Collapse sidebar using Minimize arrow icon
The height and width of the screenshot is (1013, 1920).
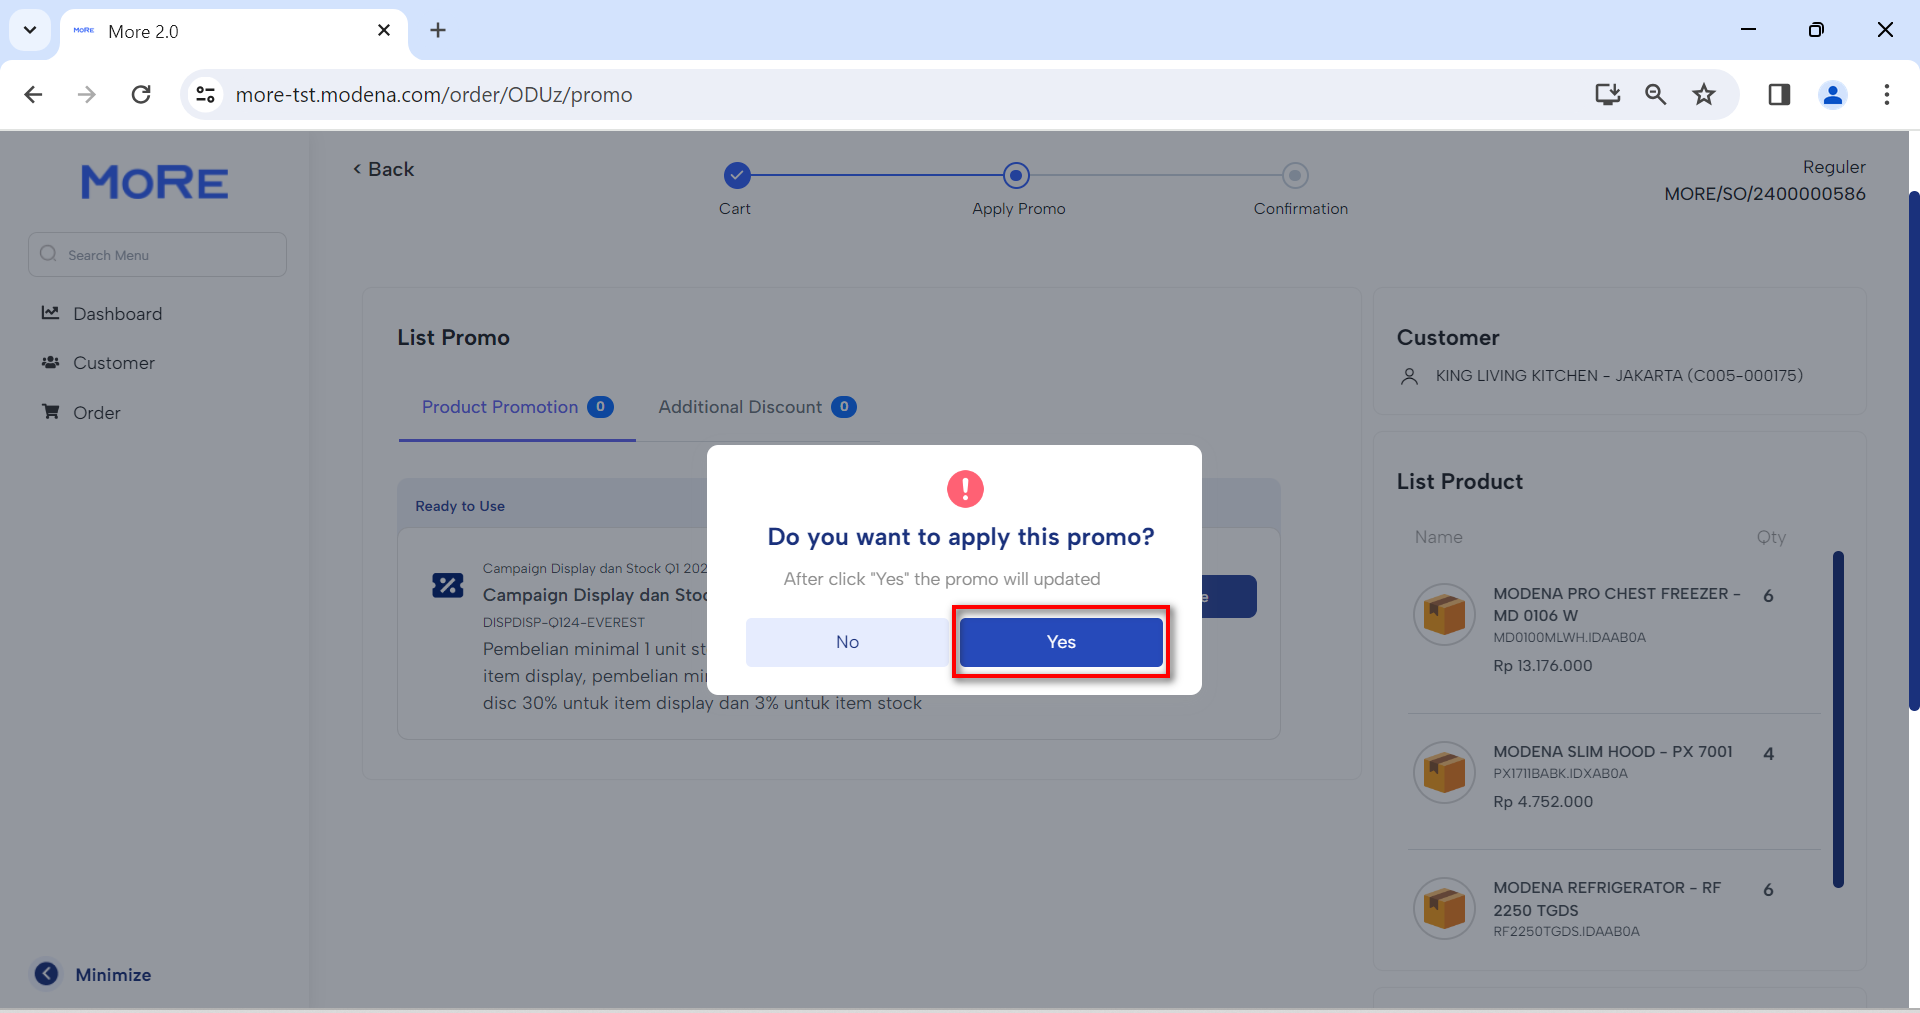[46, 974]
